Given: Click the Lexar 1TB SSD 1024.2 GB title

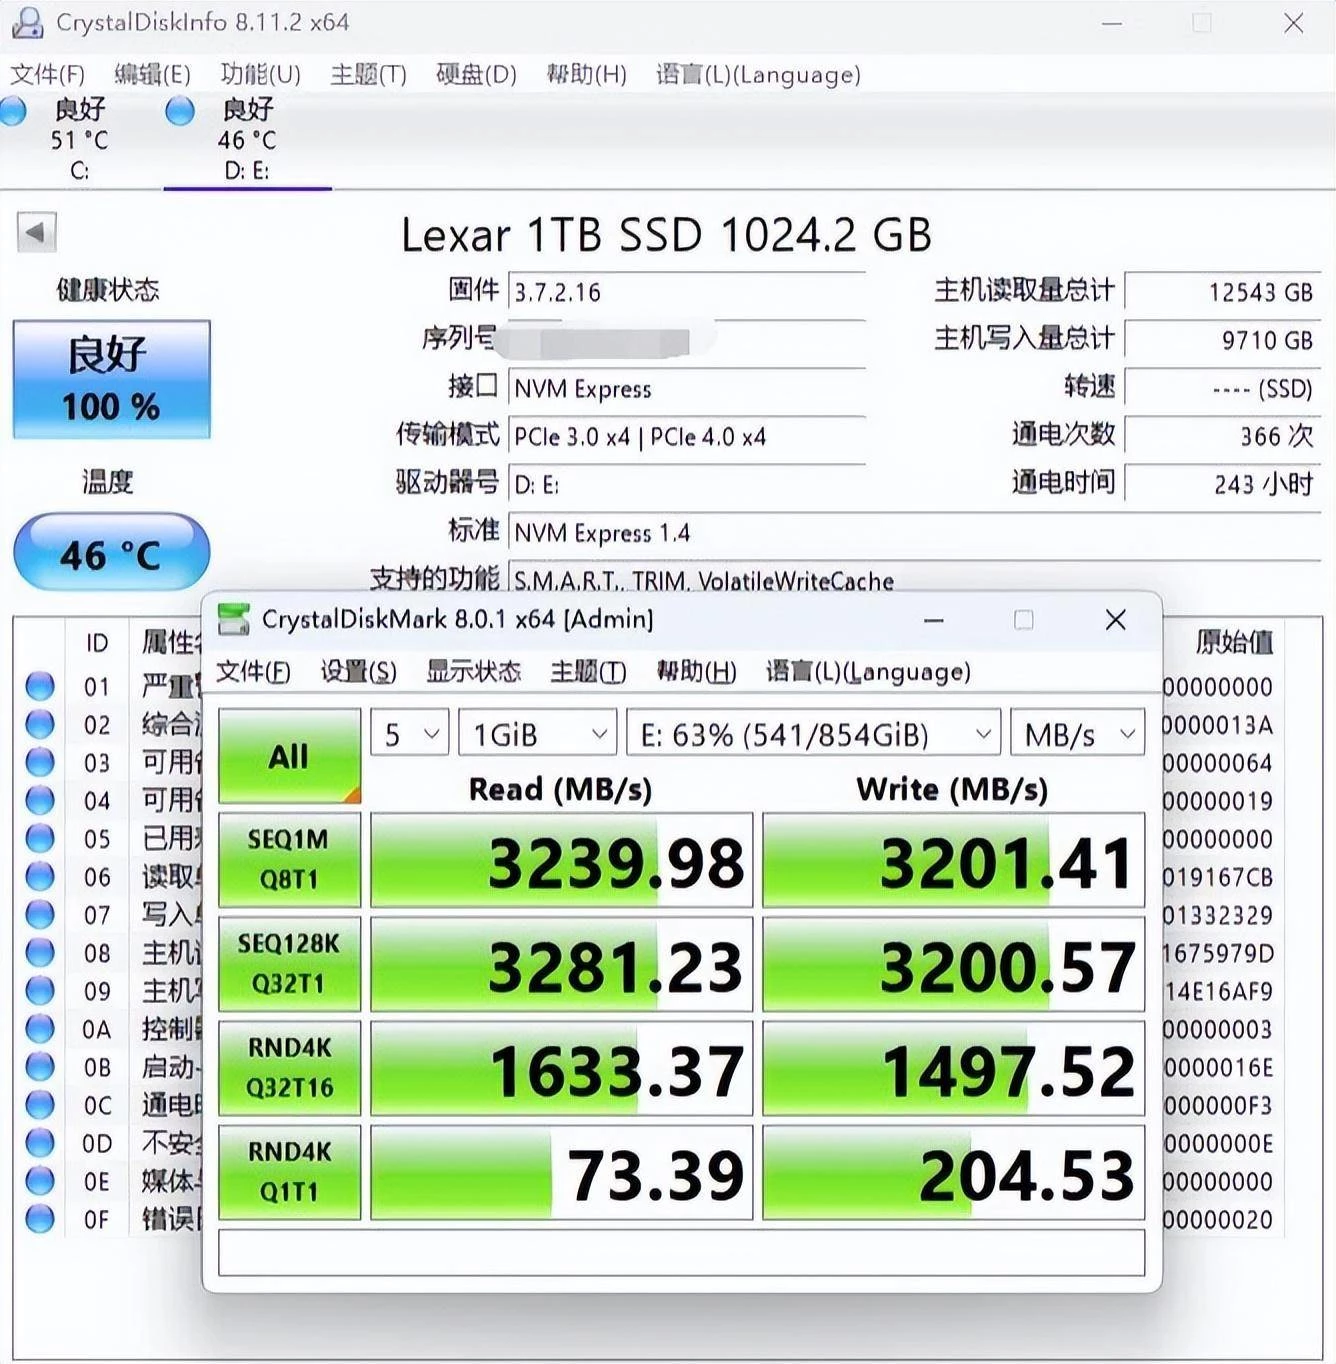Looking at the screenshot, I should click(666, 236).
